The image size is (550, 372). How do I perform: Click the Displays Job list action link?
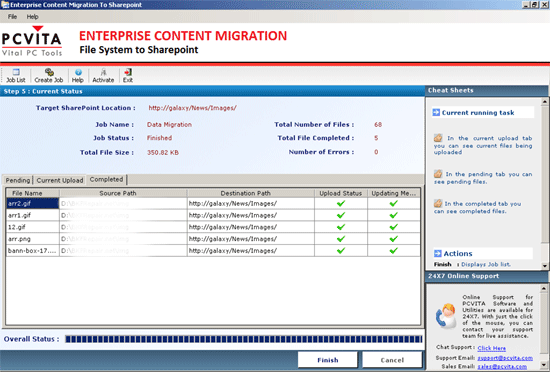[486, 264]
